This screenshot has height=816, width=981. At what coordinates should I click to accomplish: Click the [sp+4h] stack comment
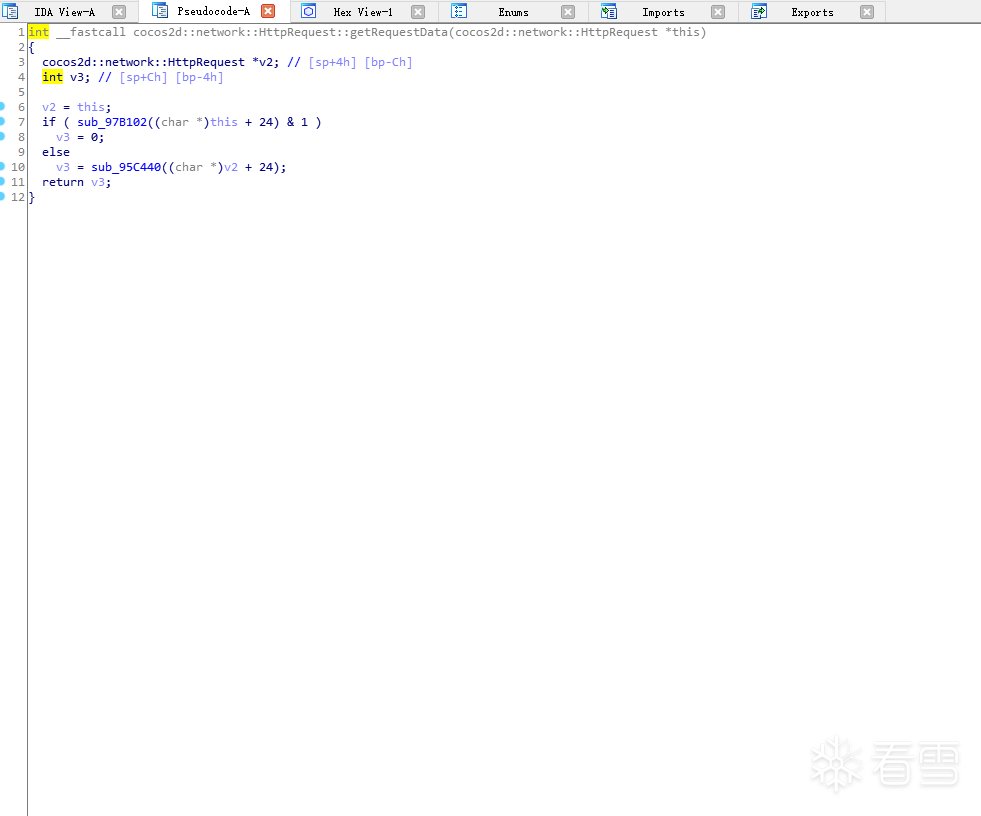click(x=332, y=62)
